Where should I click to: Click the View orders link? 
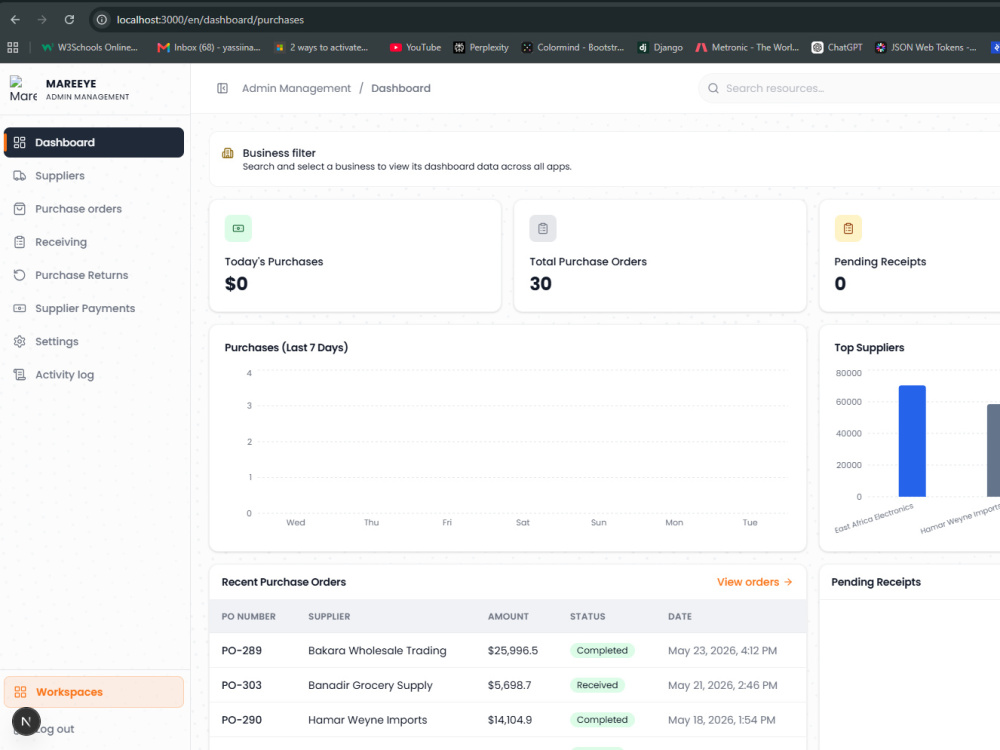point(754,582)
